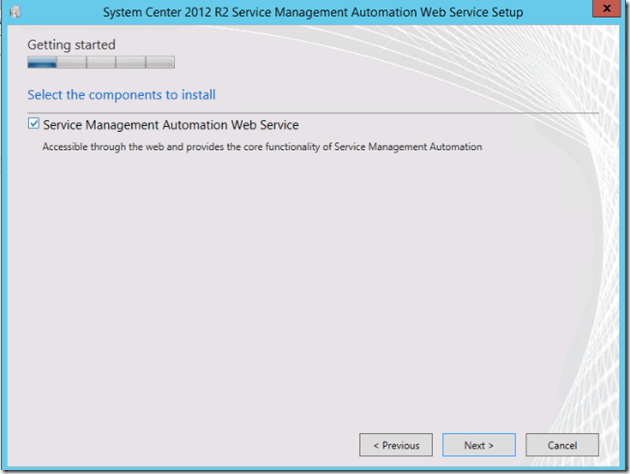The height and width of the screenshot is (474, 630).
Task: Uncheck the Service Management Automation Web Service checkbox
Action: click(x=35, y=125)
